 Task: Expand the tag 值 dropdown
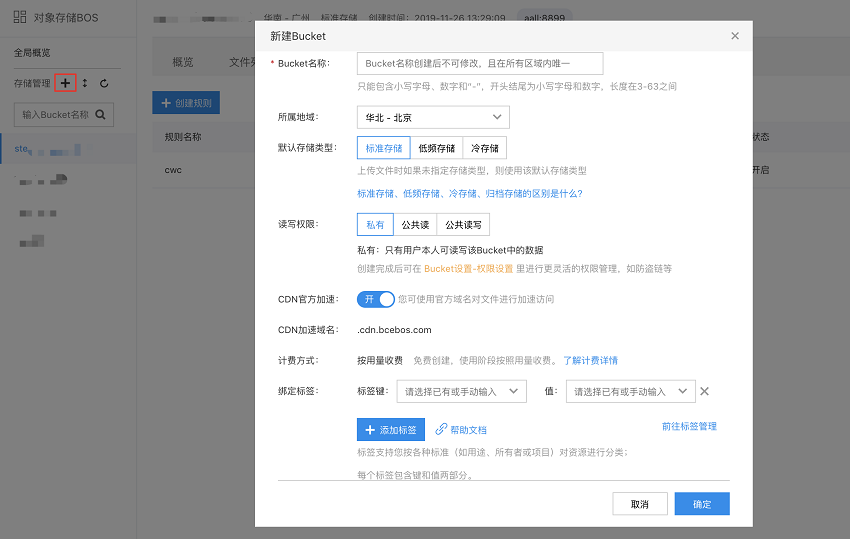tap(630, 391)
